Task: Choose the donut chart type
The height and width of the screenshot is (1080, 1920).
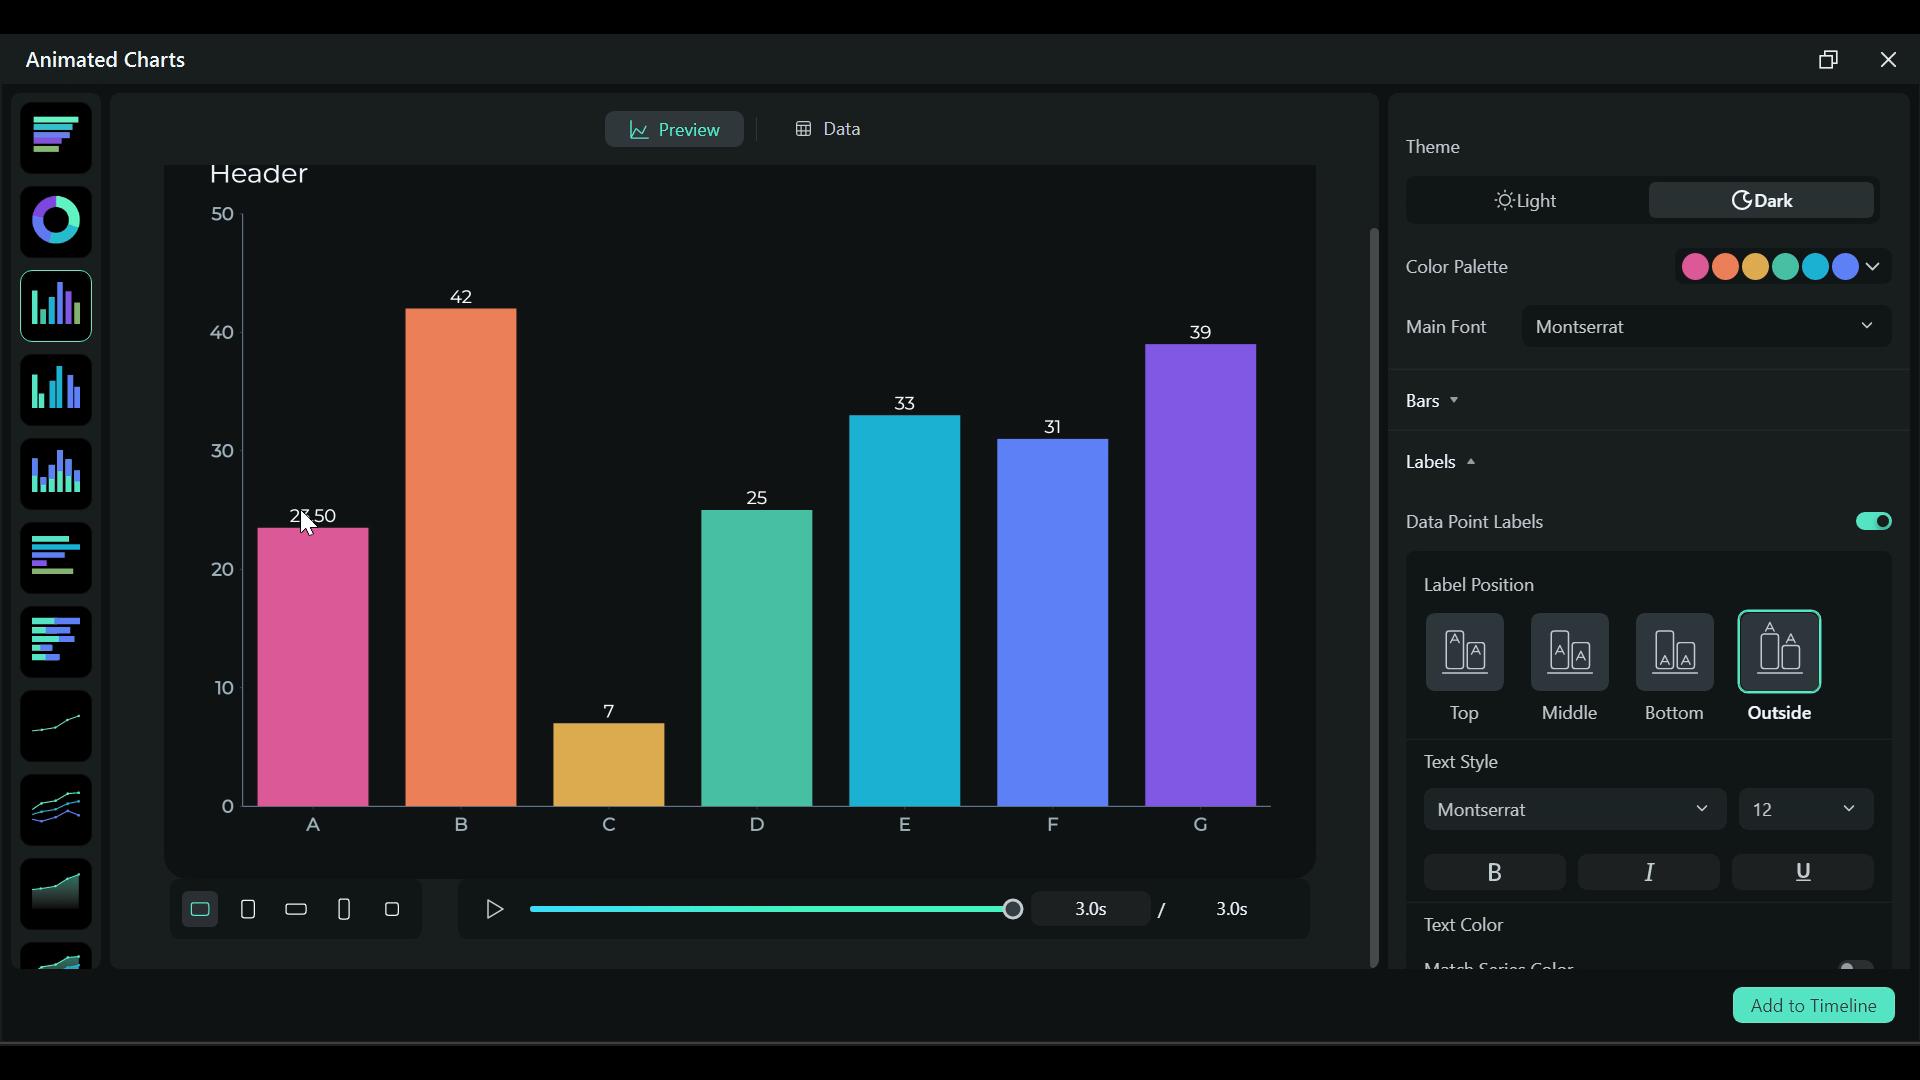Action: [56, 221]
